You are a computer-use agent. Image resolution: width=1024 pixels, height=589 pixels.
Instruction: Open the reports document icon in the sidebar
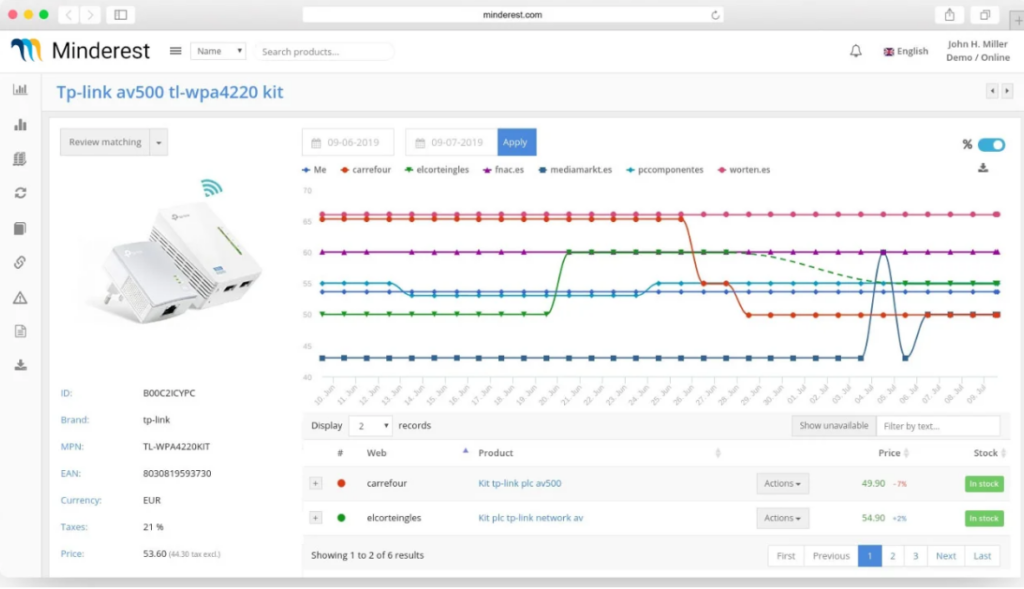(x=20, y=332)
